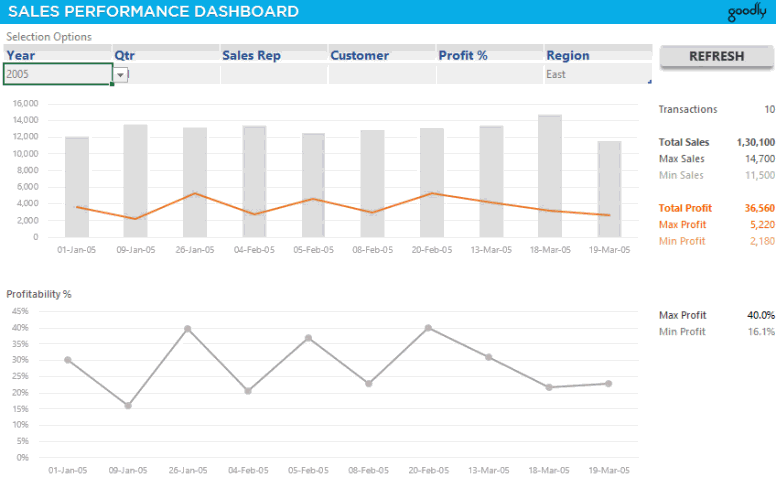This screenshot has width=776, height=480.
Task: Select the 19-Mar-05 sales bar
Action: pyautogui.click(x=609, y=189)
